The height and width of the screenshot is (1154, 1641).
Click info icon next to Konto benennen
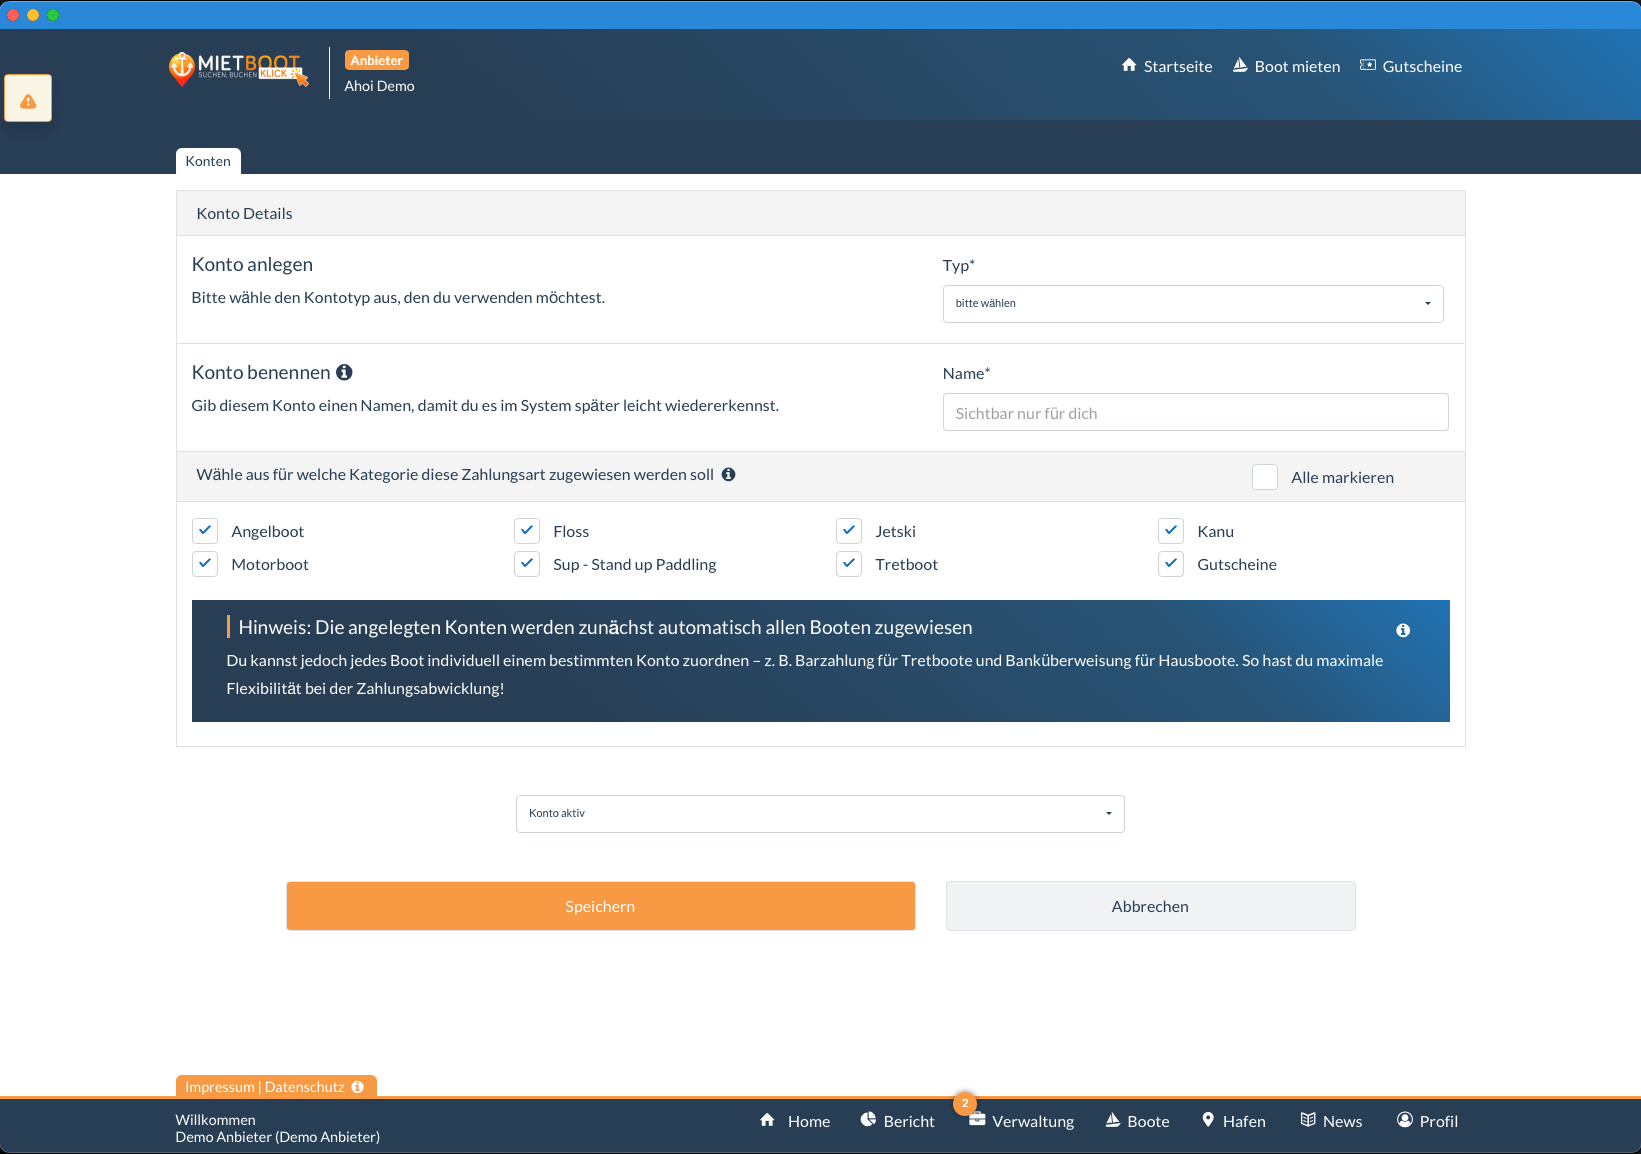click(x=344, y=372)
